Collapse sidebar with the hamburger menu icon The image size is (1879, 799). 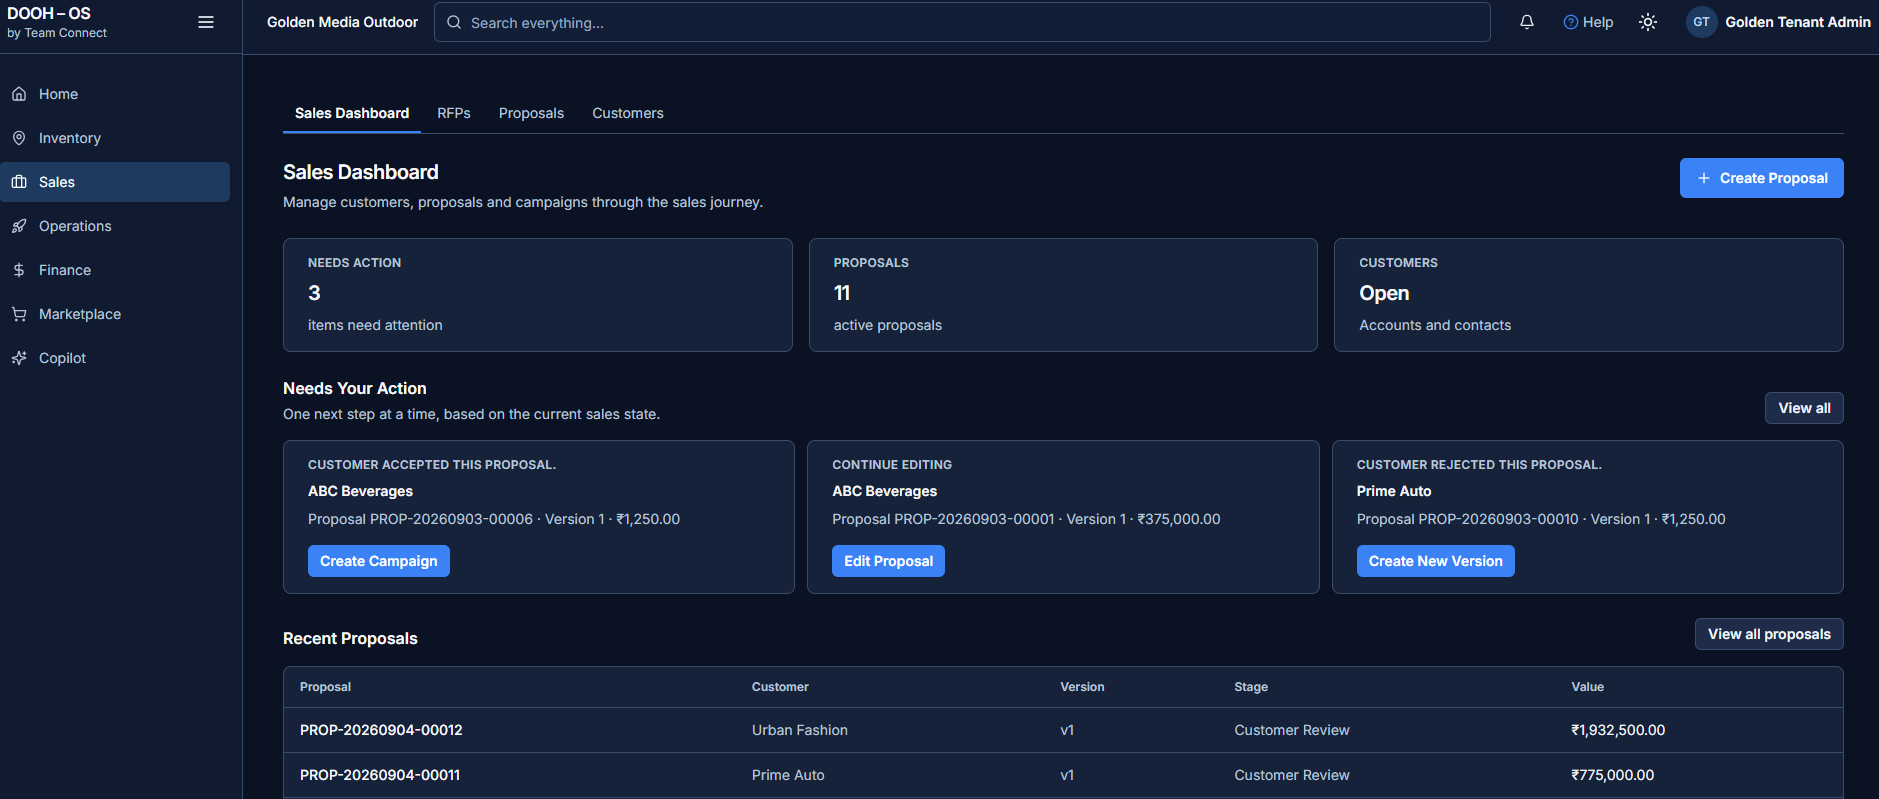[x=206, y=22]
